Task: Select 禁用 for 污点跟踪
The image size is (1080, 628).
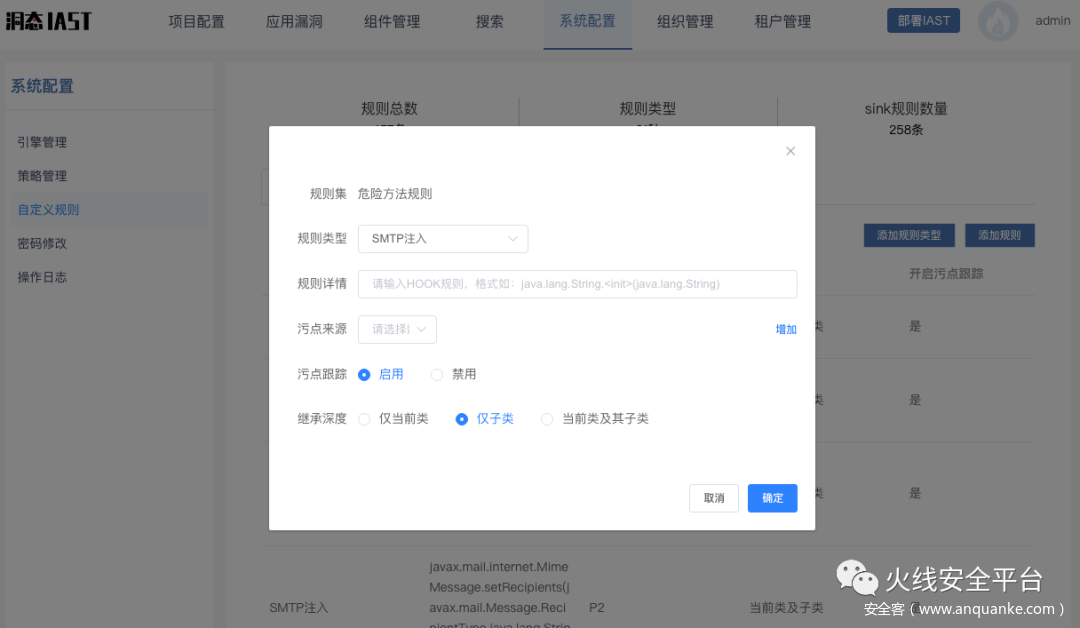Action: (x=437, y=374)
